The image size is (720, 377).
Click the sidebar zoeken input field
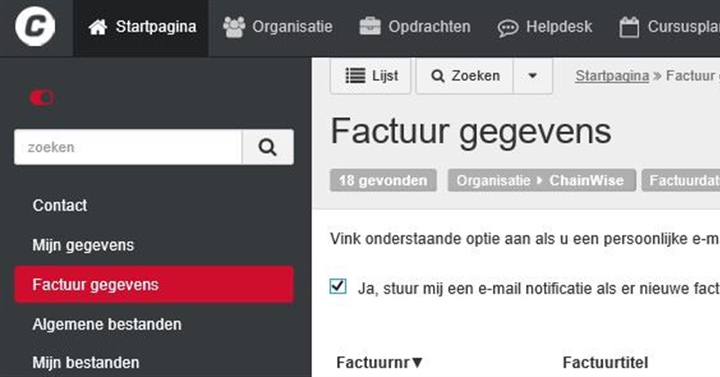[x=128, y=147]
